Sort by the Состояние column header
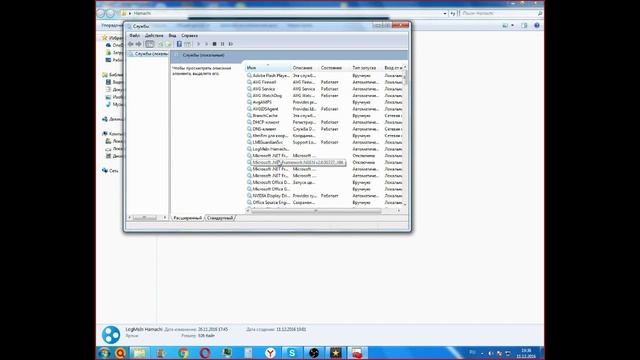 334,68
